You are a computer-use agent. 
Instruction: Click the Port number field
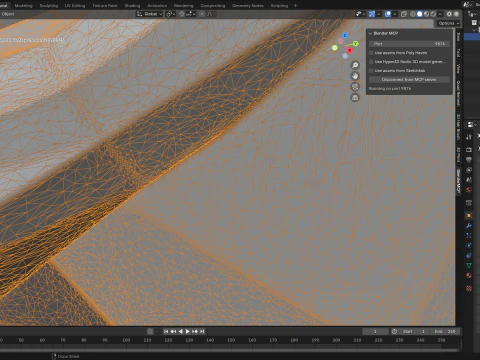(x=409, y=44)
